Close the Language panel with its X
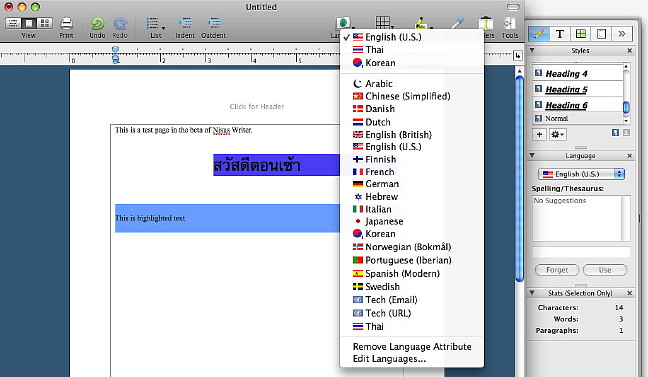The height and width of the screenshot is (377, 648). (629, 155)
